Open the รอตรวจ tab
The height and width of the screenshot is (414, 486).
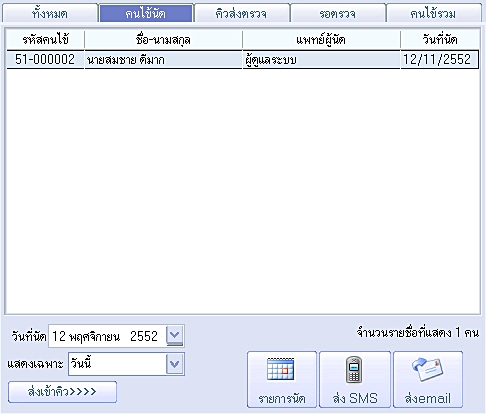pyautogui.click(x=338, y=13)
